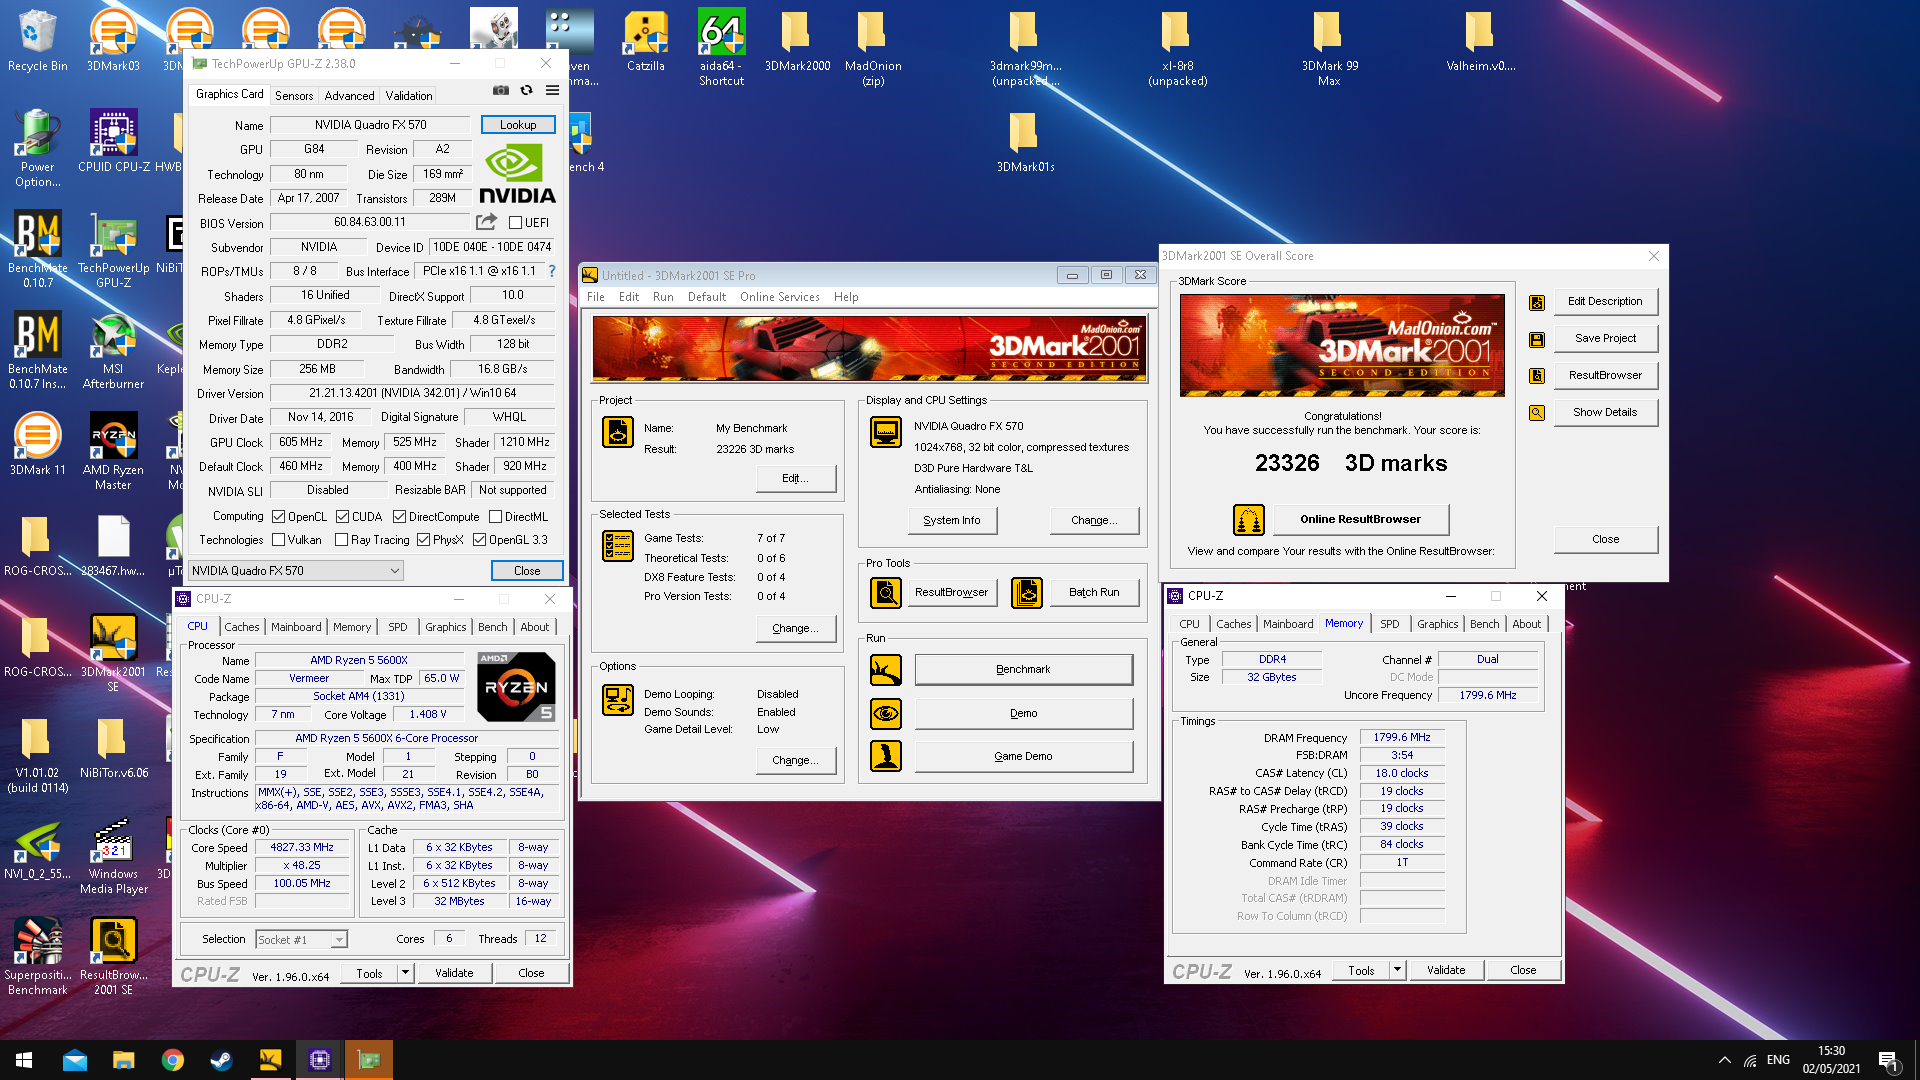
Task: Open the SPD tab in CPU-Z Memory window
Action: tap(1390, 624)
